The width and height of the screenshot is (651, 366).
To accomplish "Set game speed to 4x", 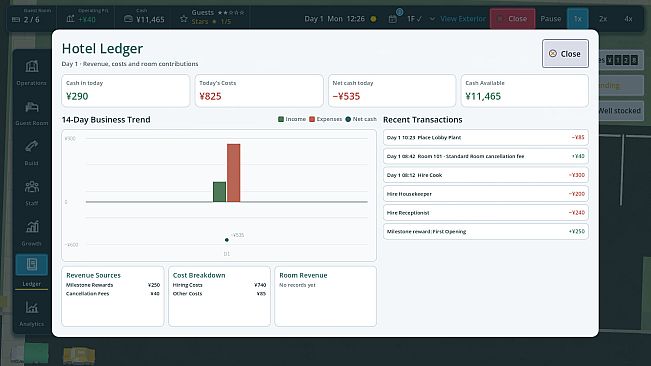I will point(628,19).
